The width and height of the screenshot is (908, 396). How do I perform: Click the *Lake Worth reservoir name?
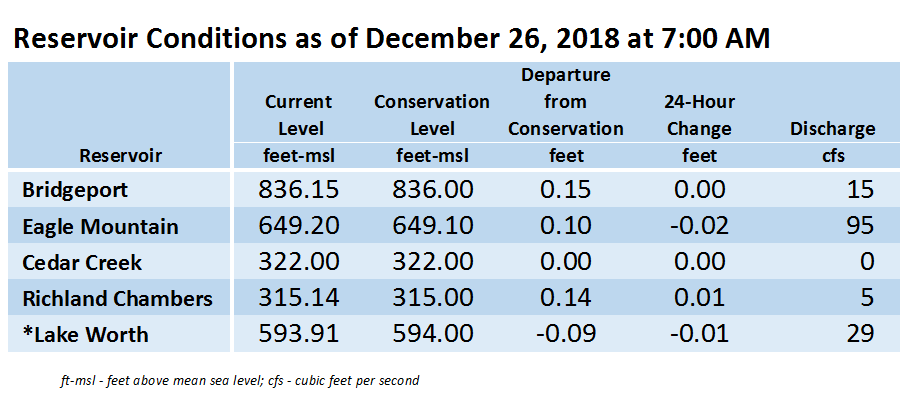(85, 335)
